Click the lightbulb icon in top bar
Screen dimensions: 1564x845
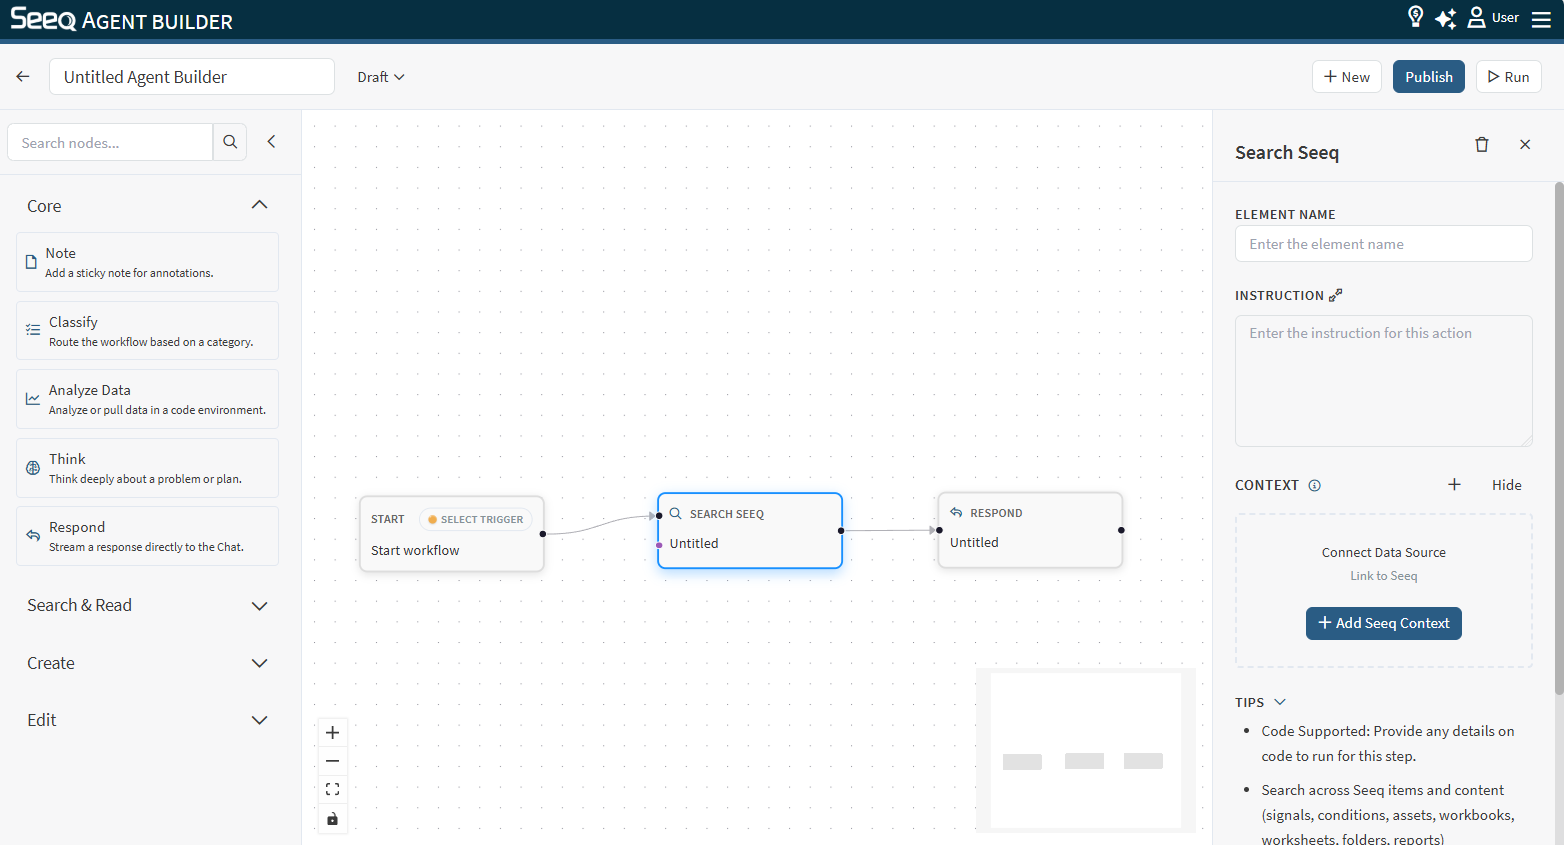(1415, 17)
